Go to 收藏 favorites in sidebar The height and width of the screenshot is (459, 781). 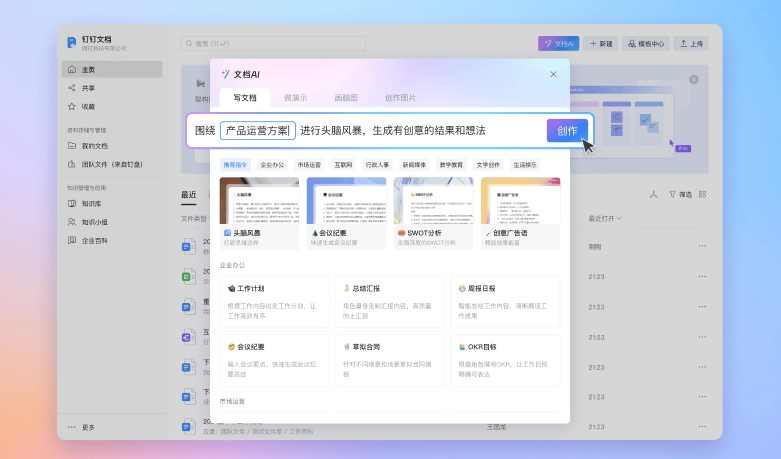tap(88, 106)
